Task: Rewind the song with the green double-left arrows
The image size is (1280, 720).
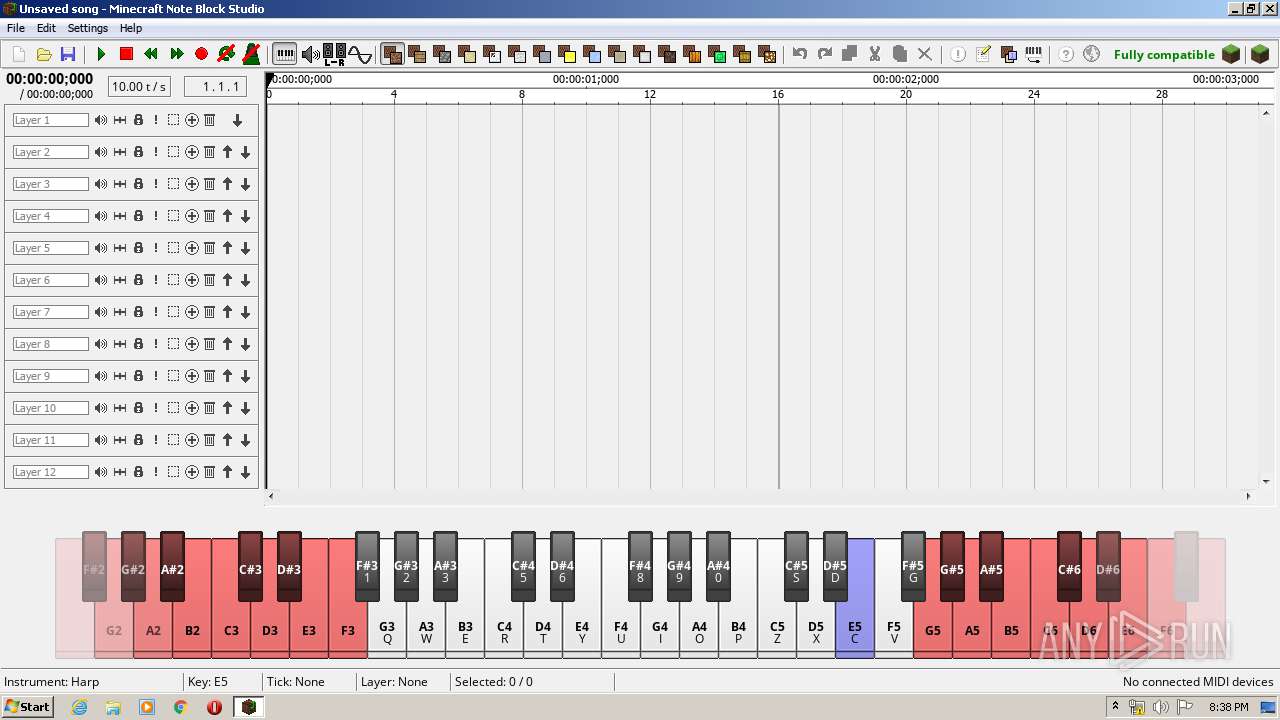Action: click(x=151, y=54)
